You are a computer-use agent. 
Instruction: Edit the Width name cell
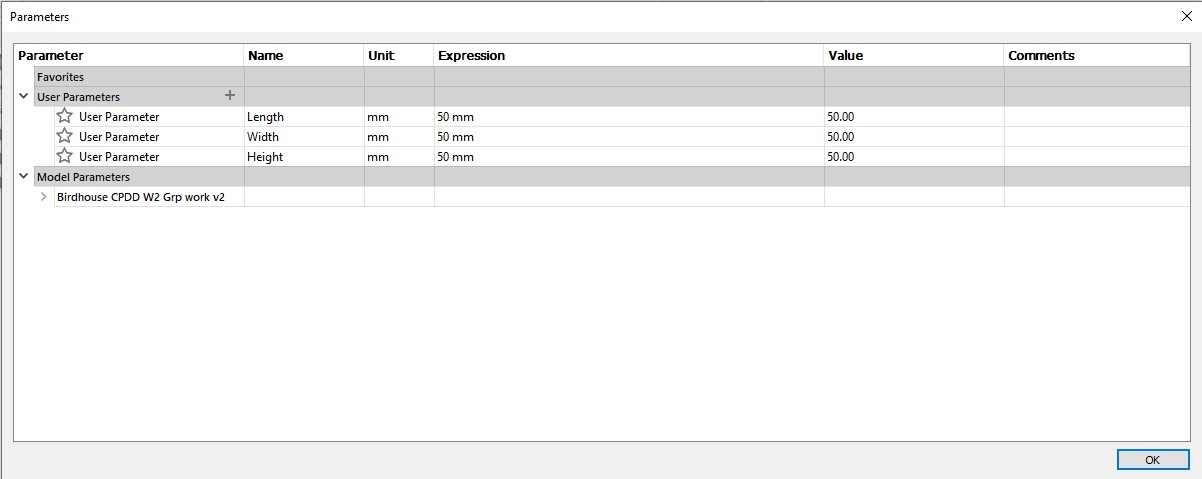pos(304,136)
